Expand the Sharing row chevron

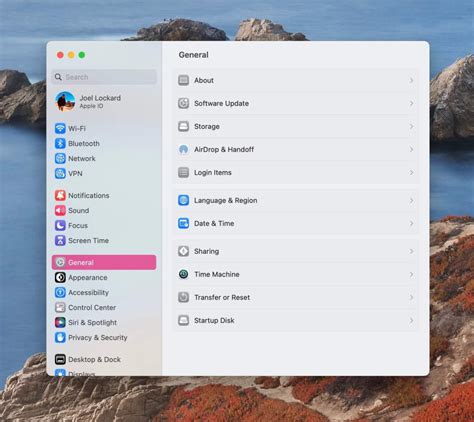pyautogui.click(x=411, y=251)
